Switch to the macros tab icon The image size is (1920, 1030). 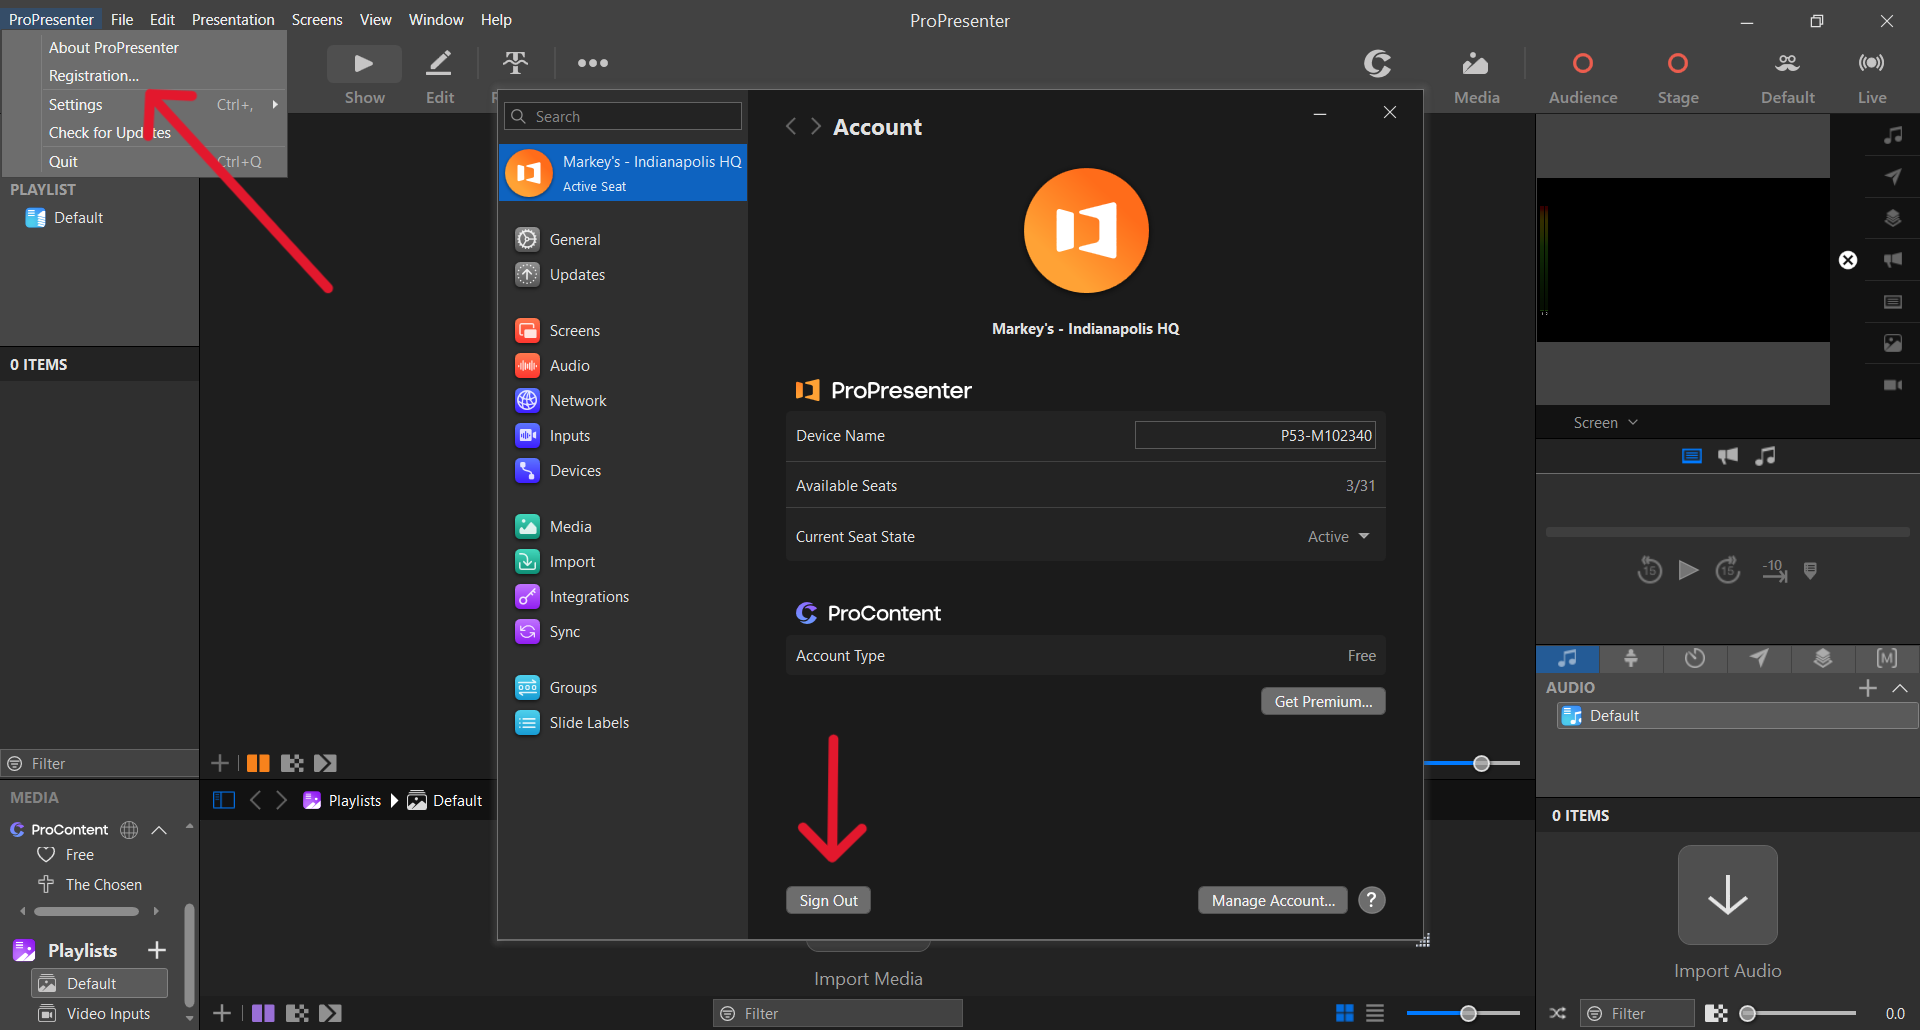pyautogui.click(x=1886, y=658)
